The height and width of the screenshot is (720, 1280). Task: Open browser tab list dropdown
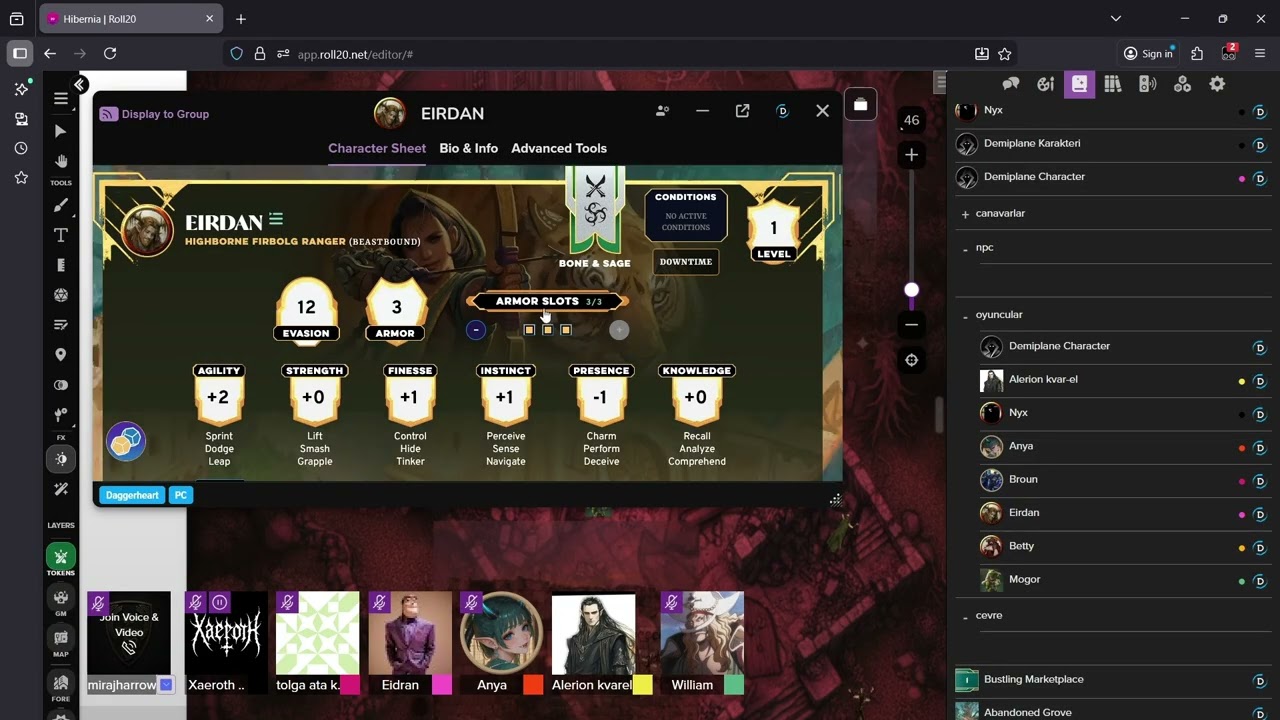(1116, 18)
